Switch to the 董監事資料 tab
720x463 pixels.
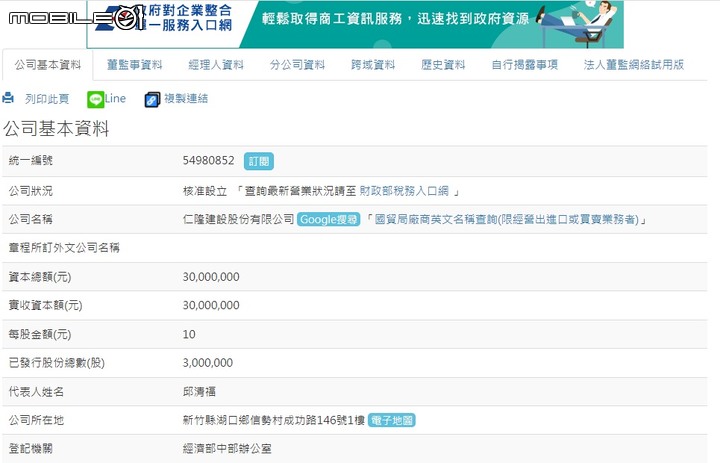click(135, 65)
